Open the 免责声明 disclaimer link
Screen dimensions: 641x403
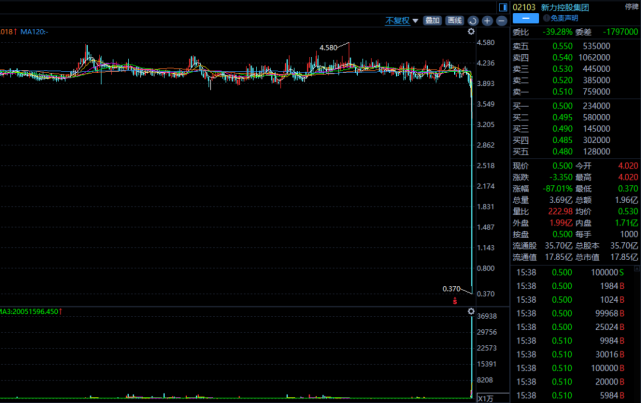click(x=564, y=18)
